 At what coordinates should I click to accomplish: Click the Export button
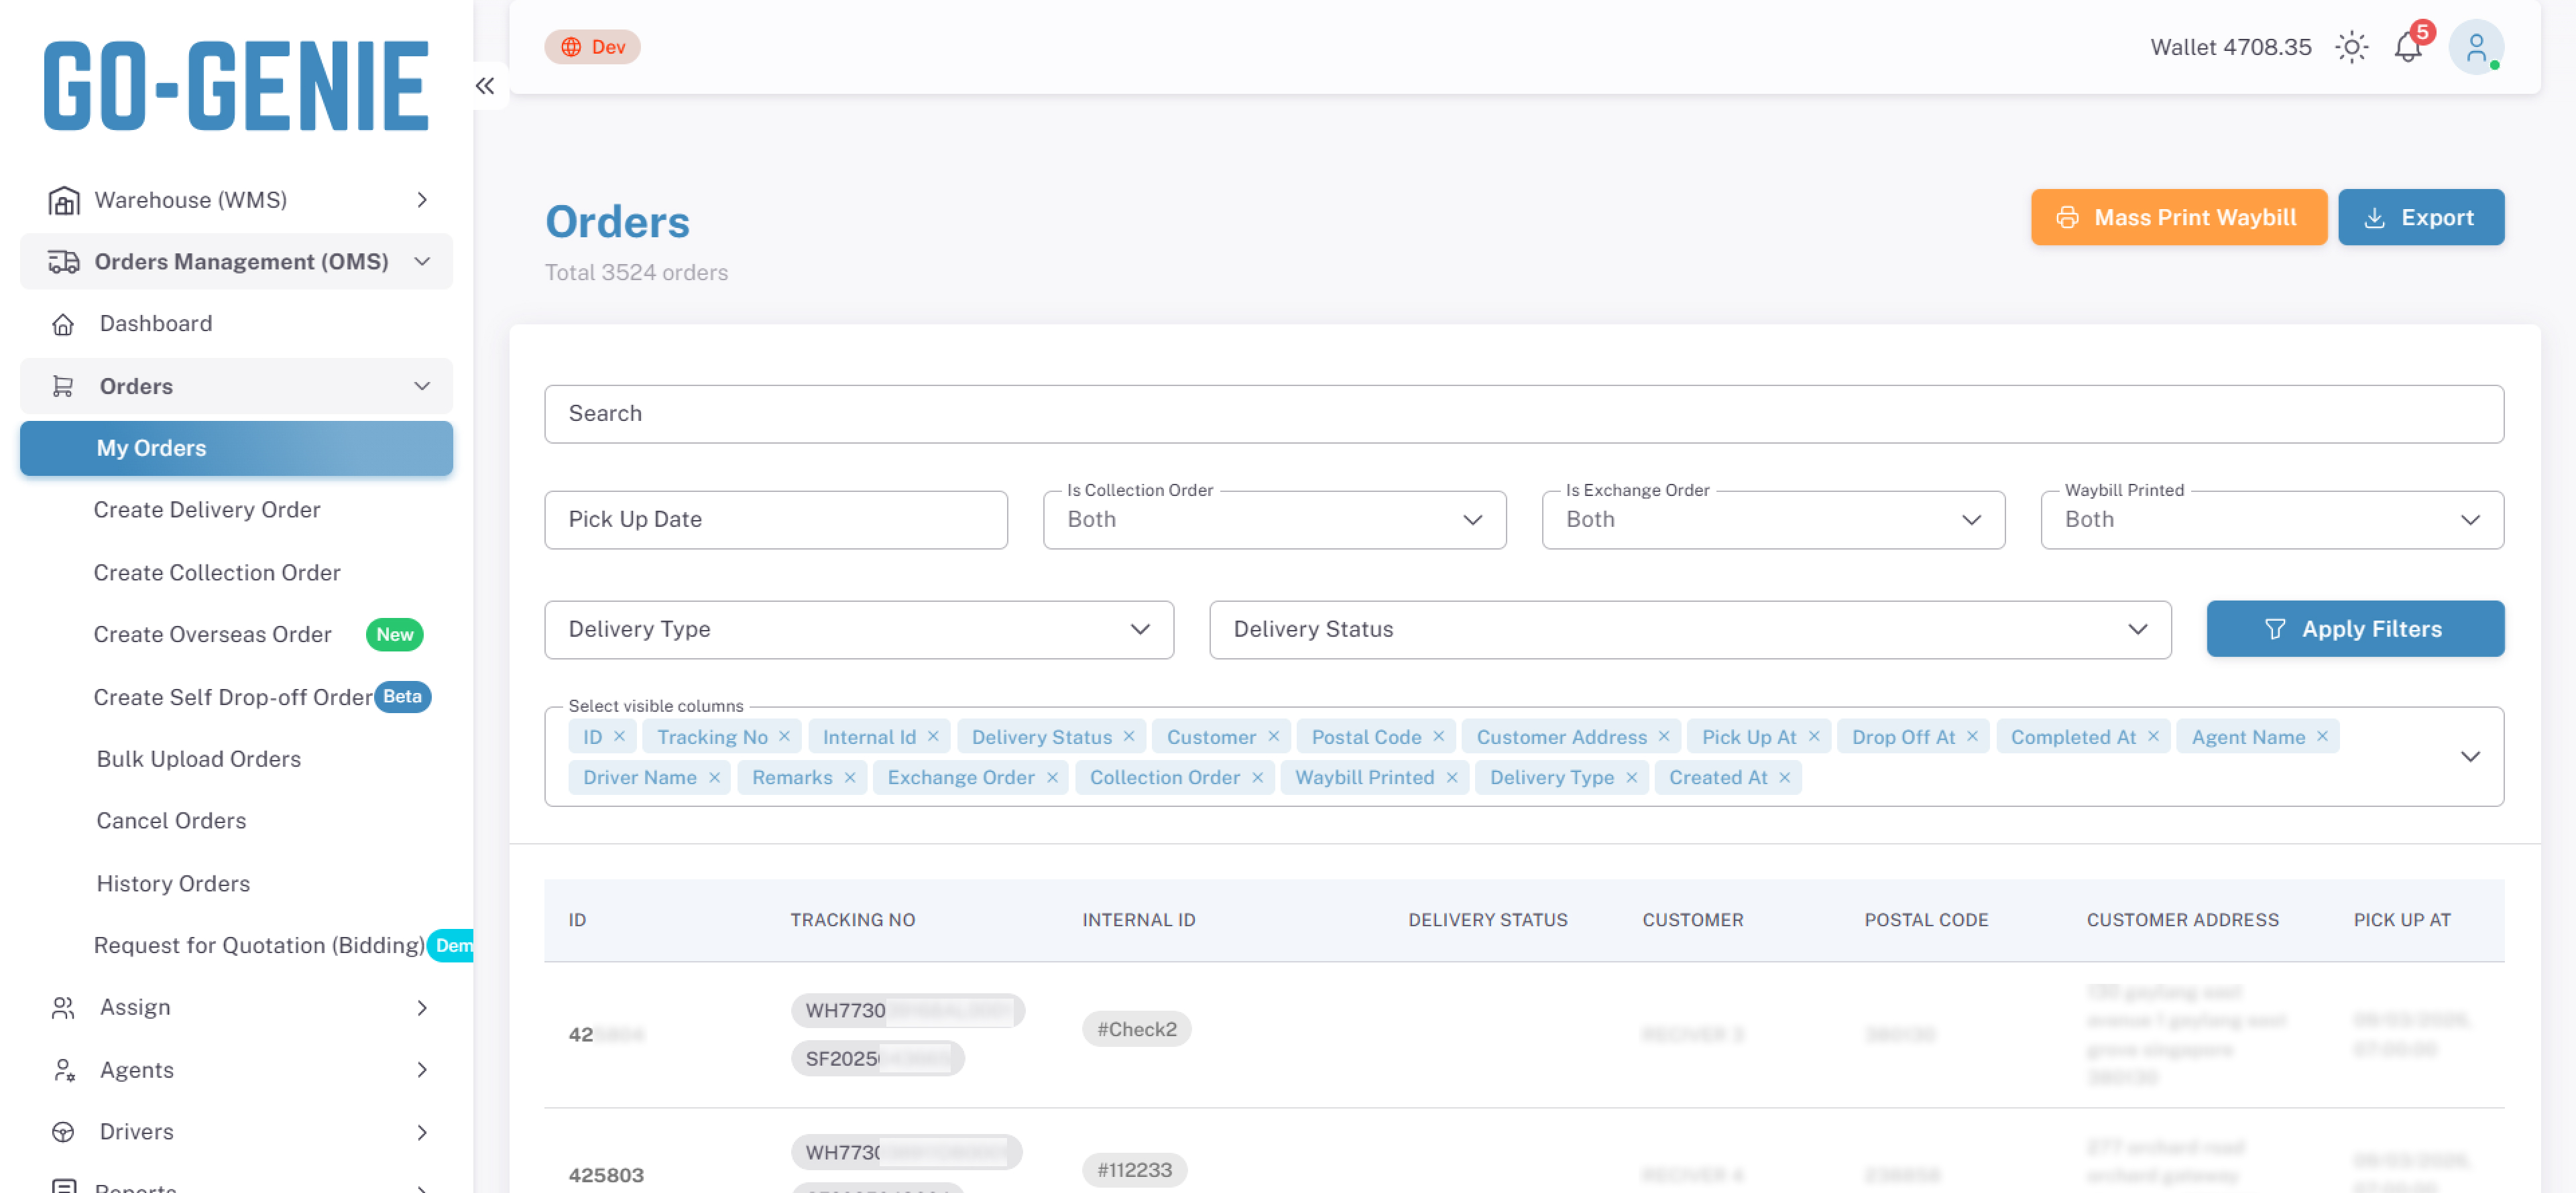click(x=2421, y=217)
